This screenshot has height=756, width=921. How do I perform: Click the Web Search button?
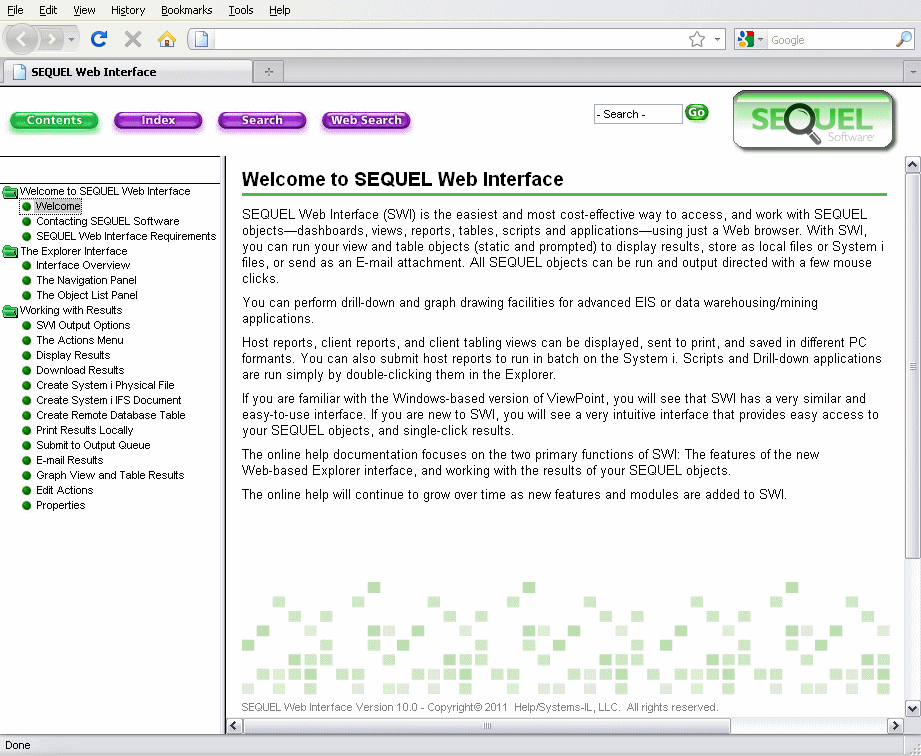(x=366, y=120)
